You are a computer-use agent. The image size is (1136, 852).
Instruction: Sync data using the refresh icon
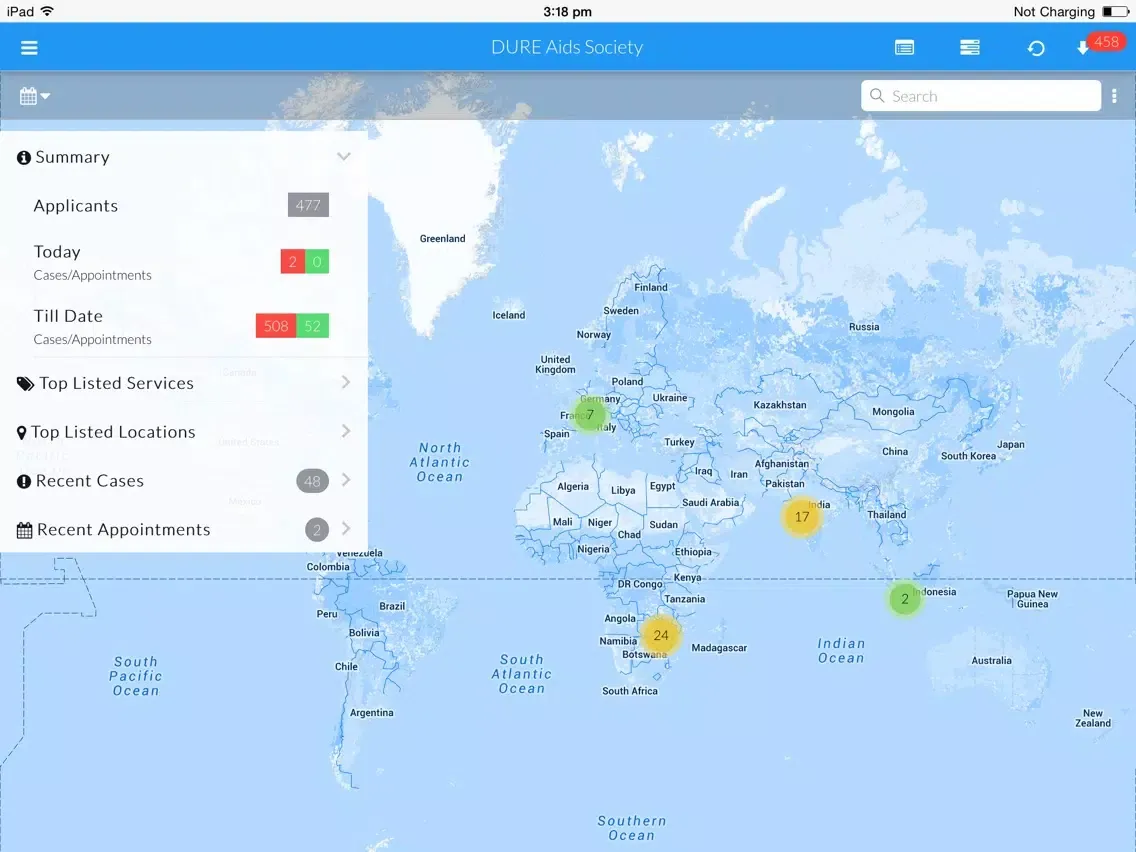pyautogui.click(x=1036, y=47)
